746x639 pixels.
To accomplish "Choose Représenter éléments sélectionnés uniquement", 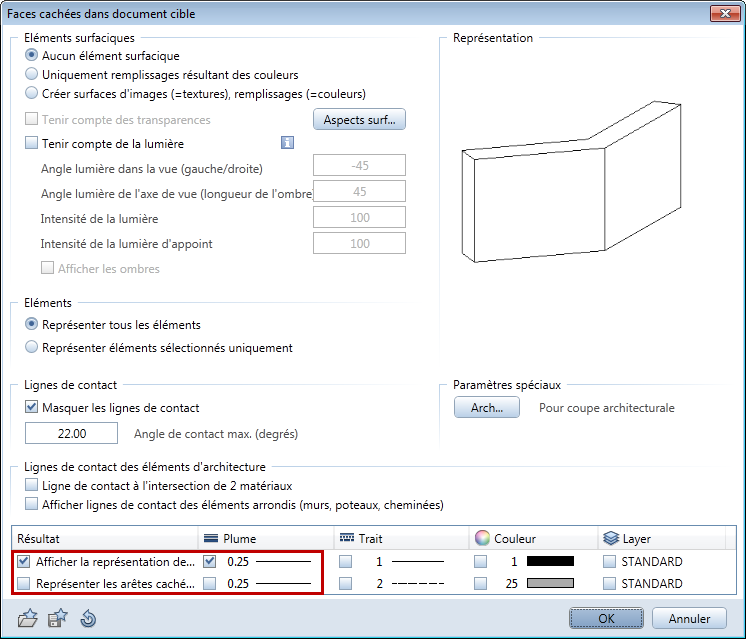I will (31, 347).
